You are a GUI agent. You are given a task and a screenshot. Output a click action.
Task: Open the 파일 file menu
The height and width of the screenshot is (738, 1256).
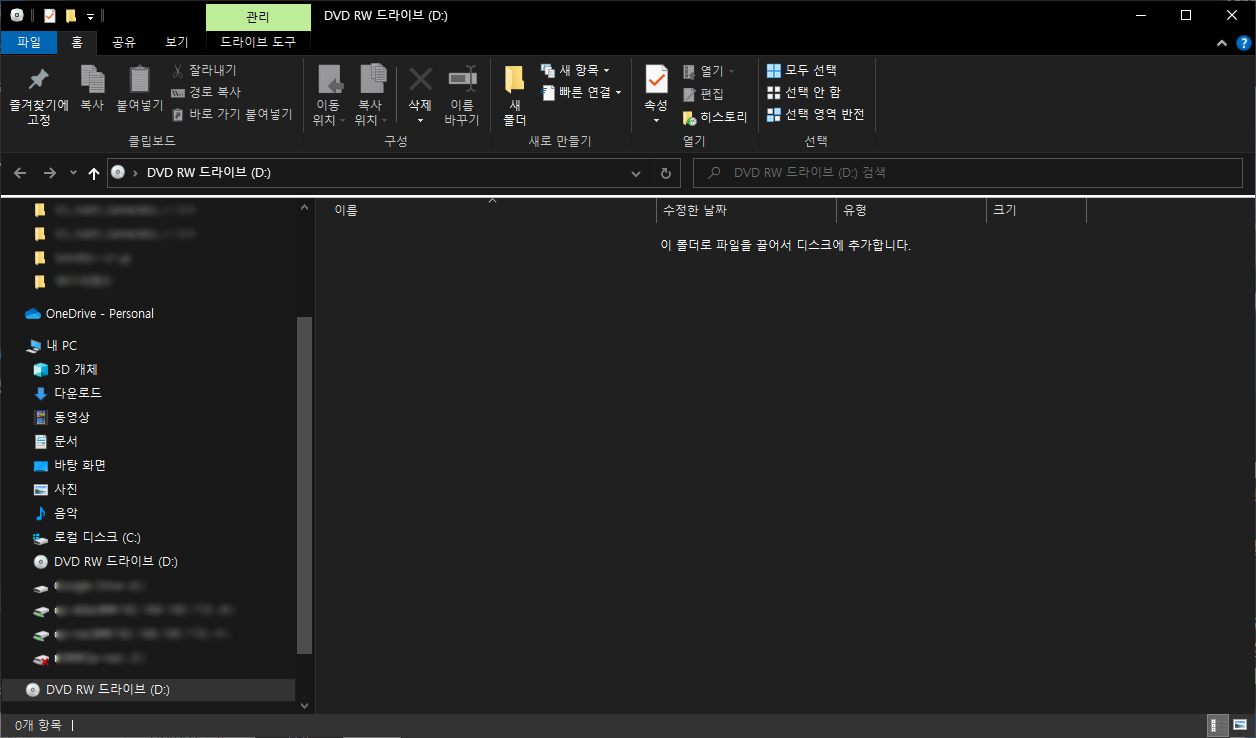point(29,42)
